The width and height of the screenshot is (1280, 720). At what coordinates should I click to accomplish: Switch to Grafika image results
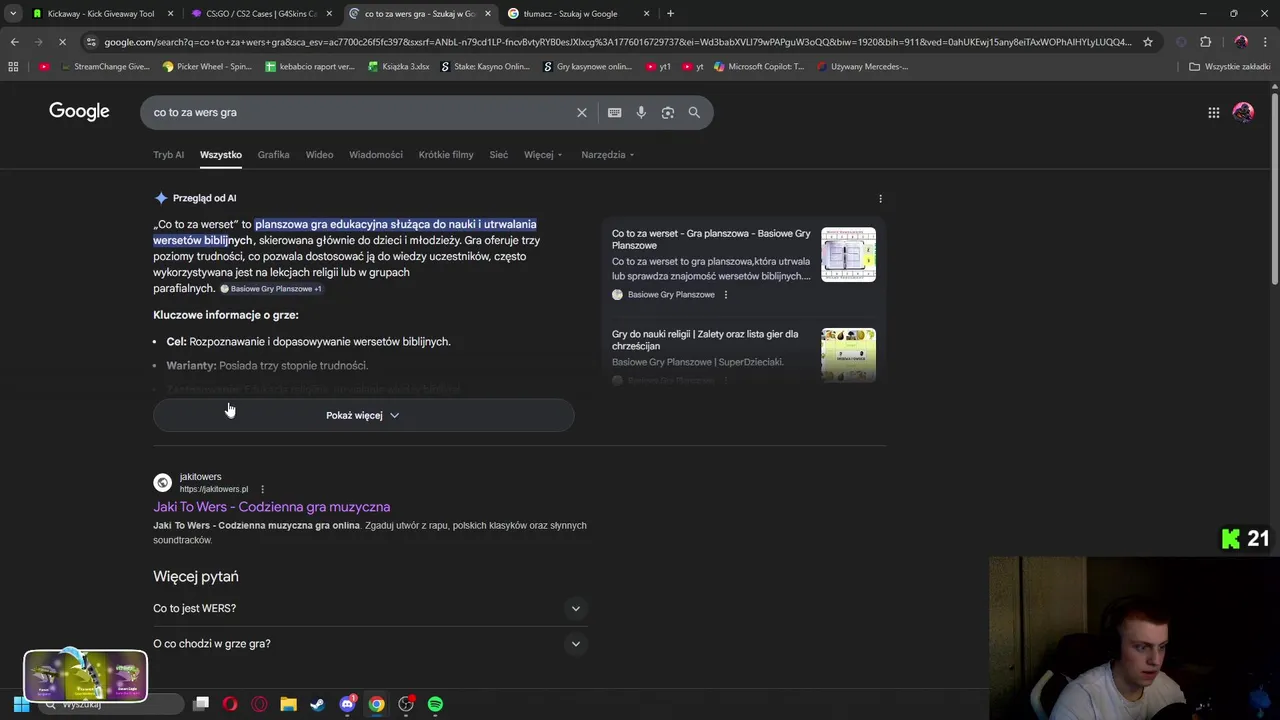pyautogui.click(x=273, y=155)
